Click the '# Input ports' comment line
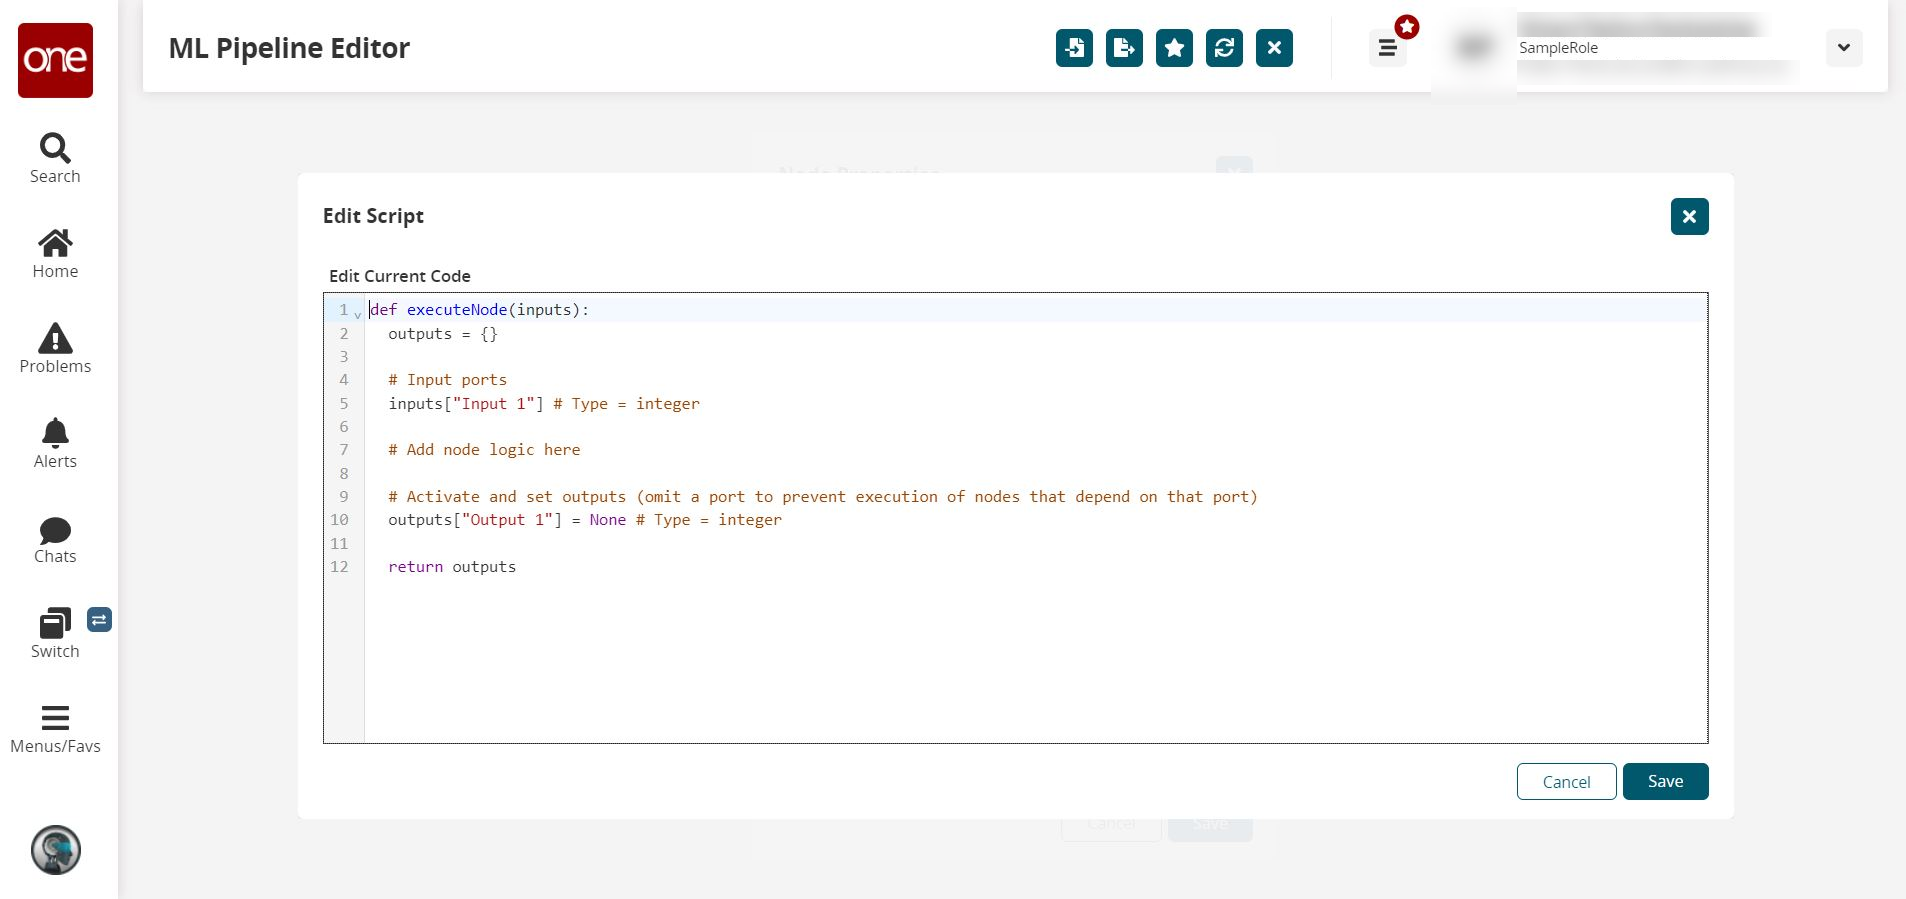This screenshot has height=899, width=1906. tap(447, 380)
